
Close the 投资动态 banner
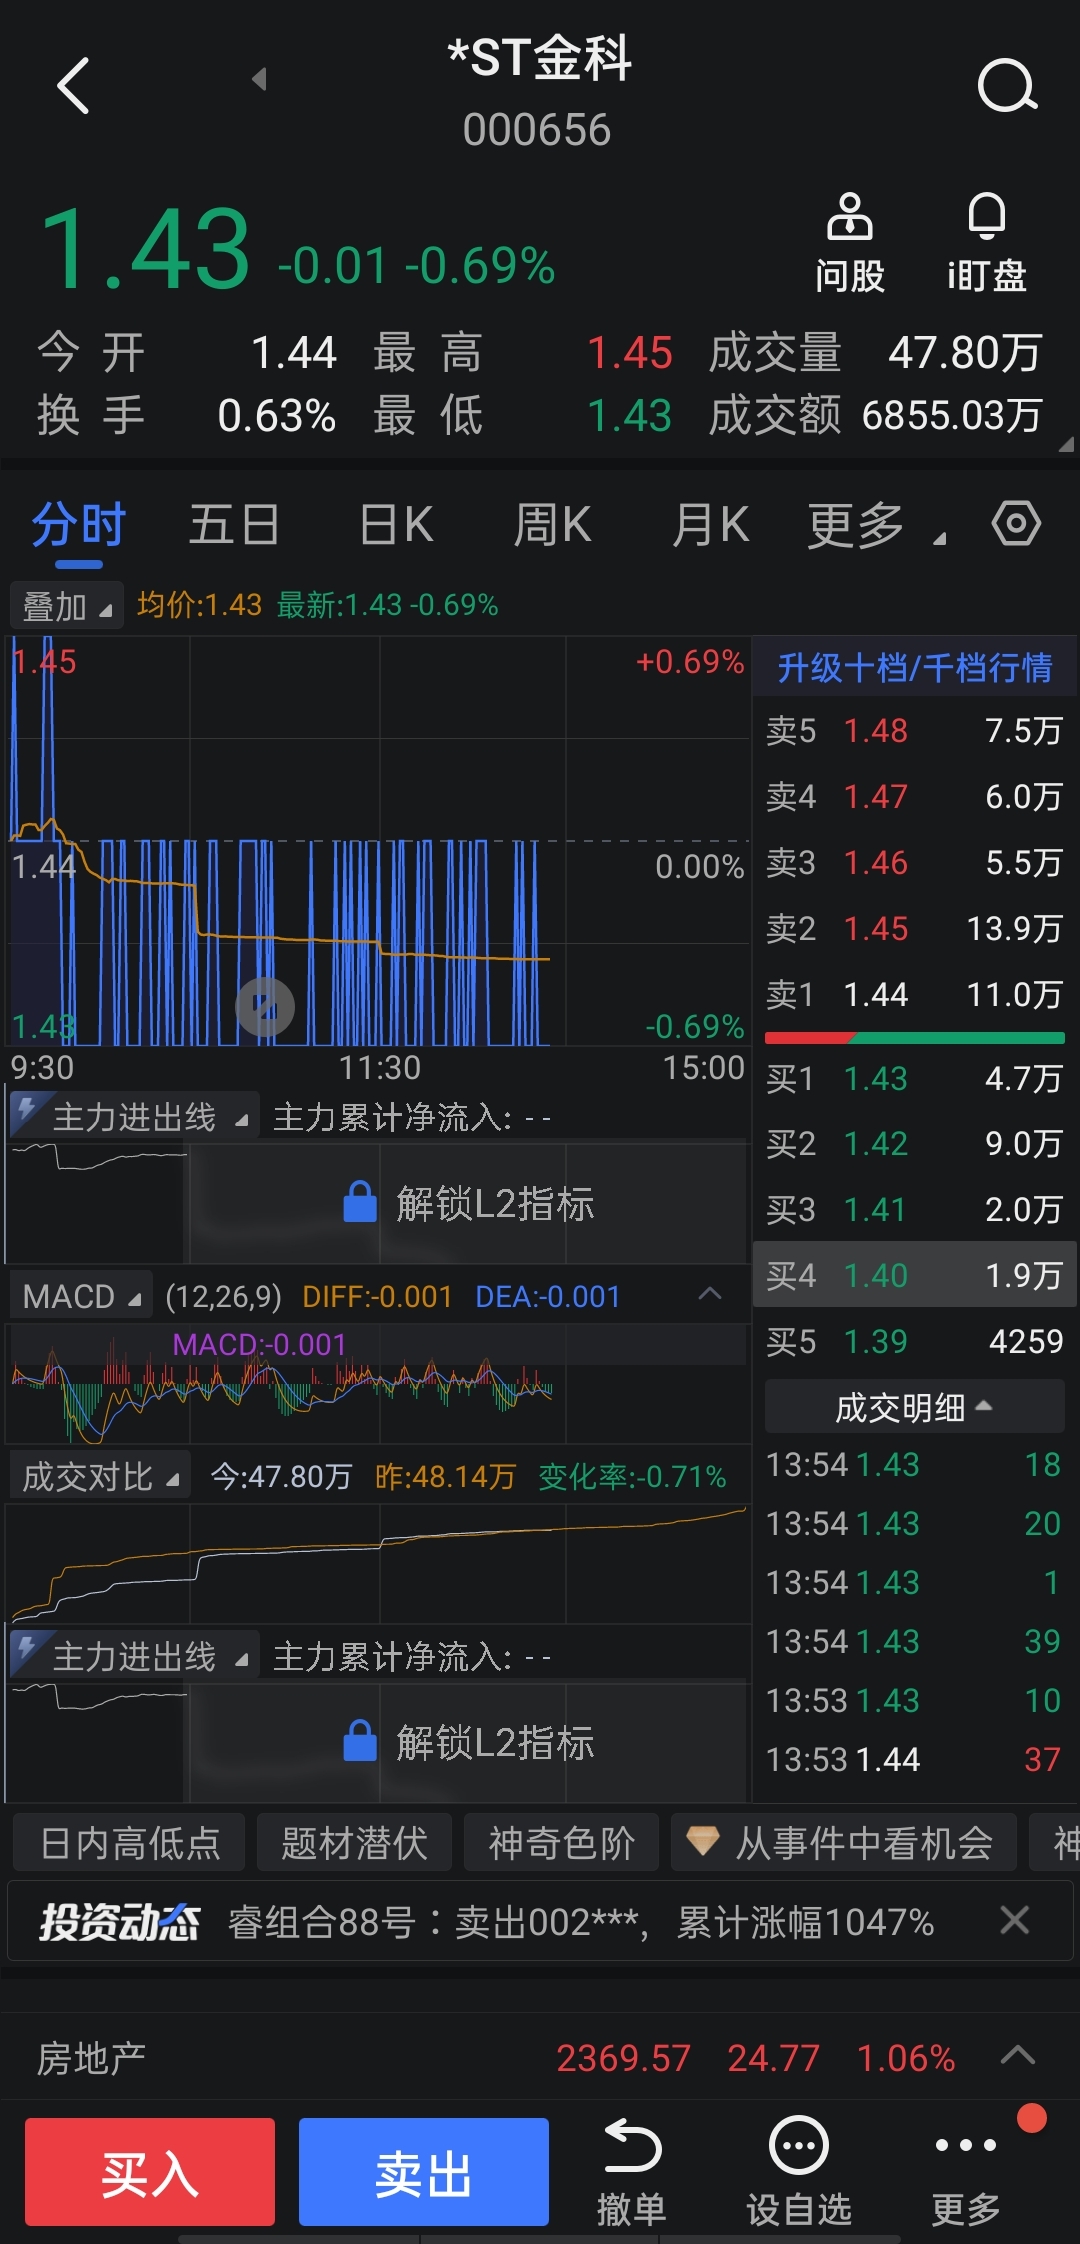1015,1920
